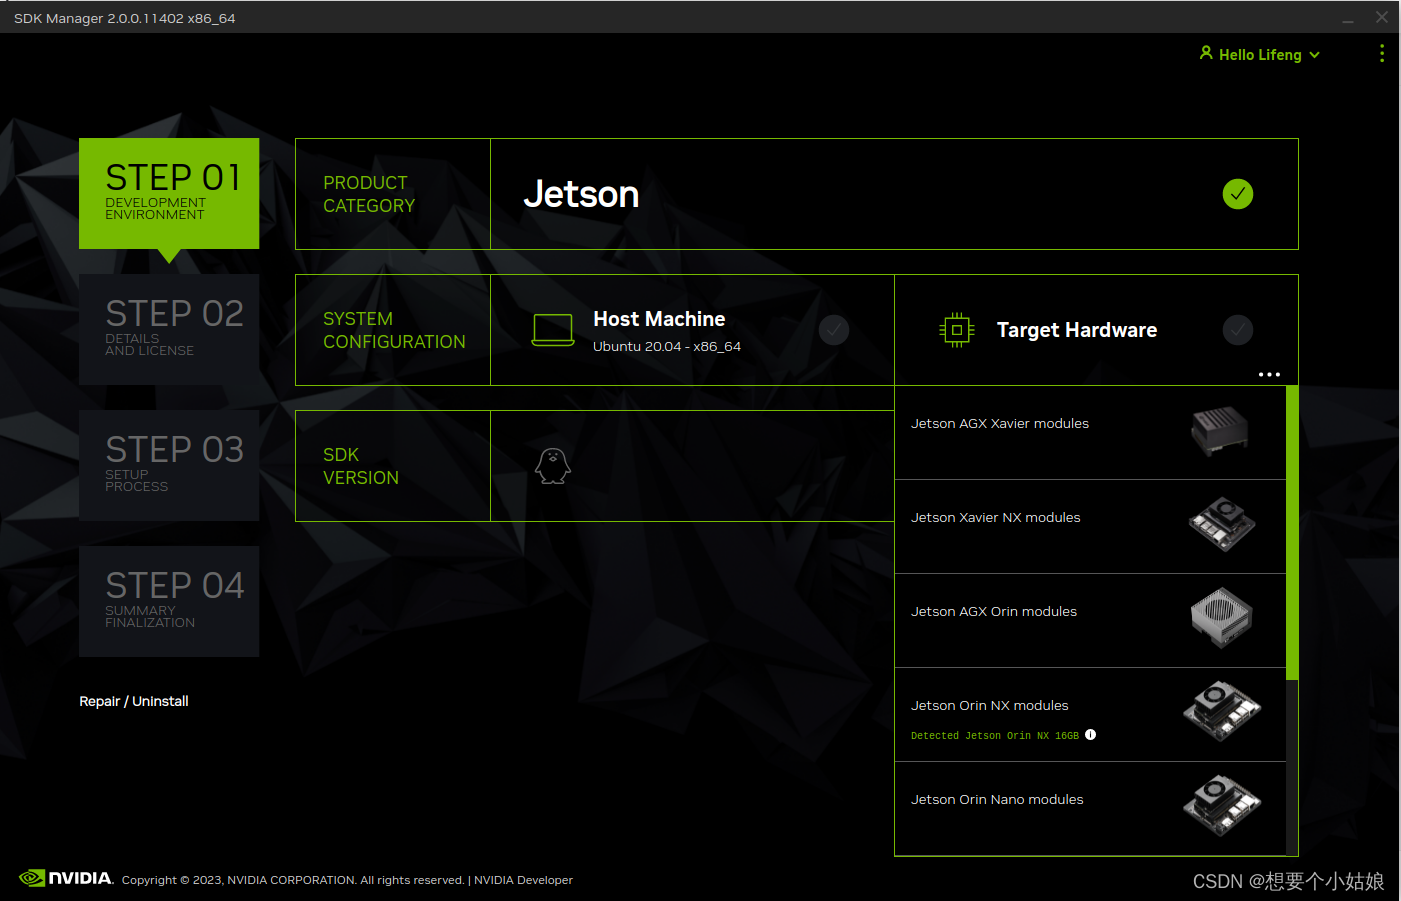This screenshot has width=1401, height=901.
Task: Click the Jetson Xavier NX board thumbnail
Action: (1221, 524)
